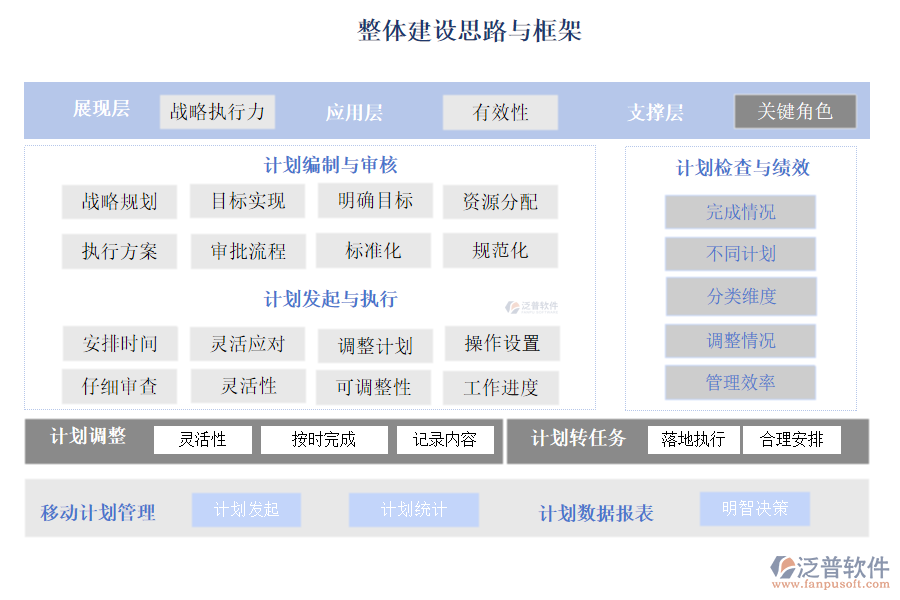Click the 工作进度 progress item
900x600 pixels.
pyautogui.click(x=500, y=387)
